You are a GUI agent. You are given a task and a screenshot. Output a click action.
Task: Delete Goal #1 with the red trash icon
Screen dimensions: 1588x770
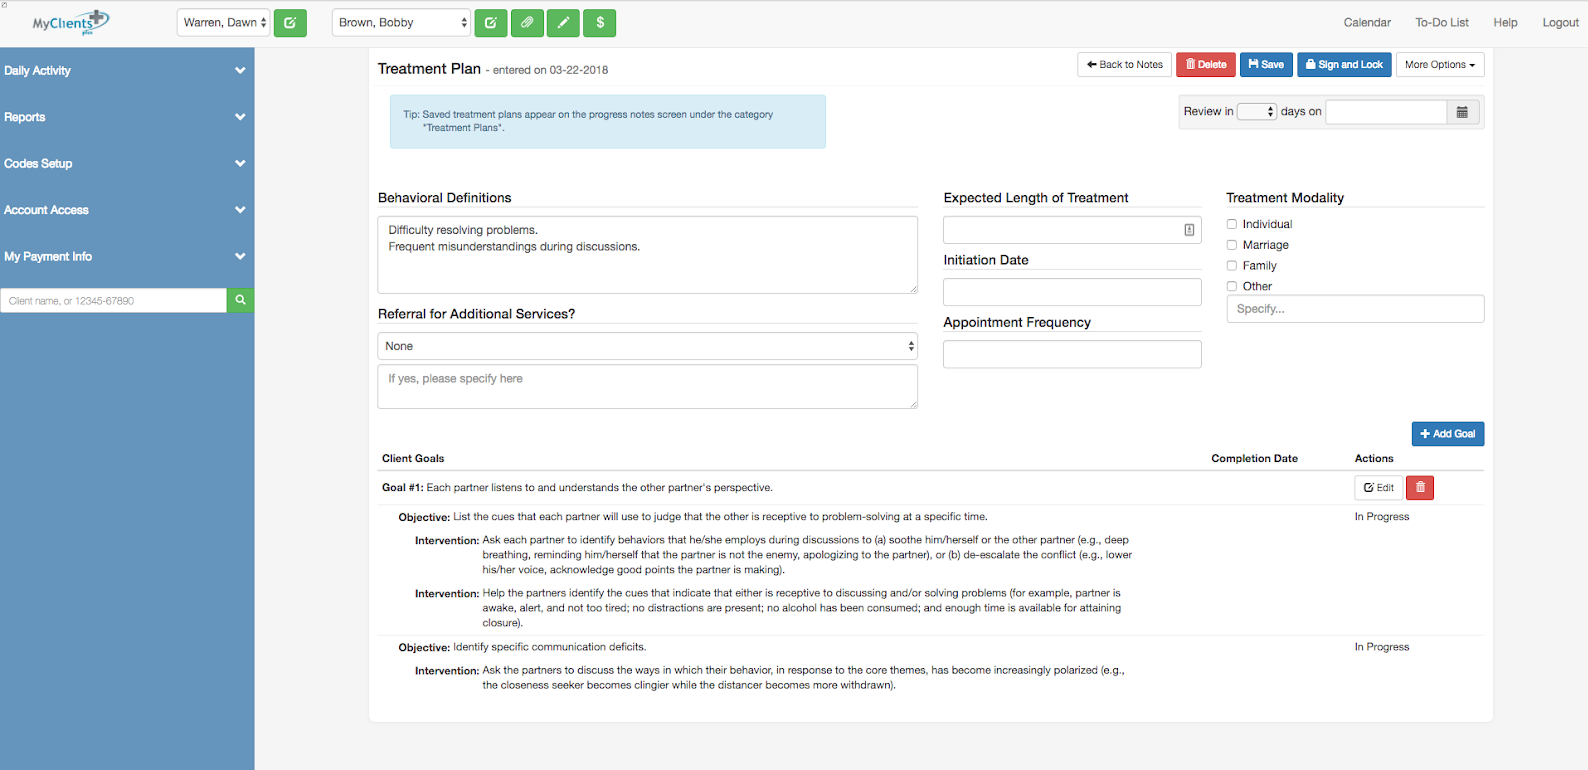[x=1420, y=488]
